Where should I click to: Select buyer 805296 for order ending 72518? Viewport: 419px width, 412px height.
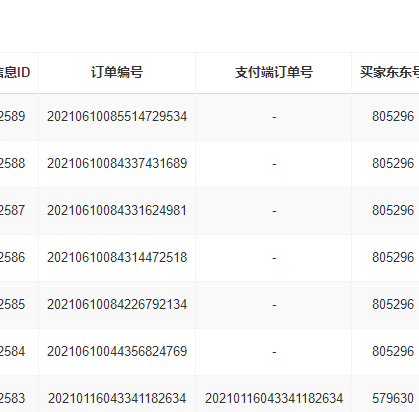tap(393, 257)
